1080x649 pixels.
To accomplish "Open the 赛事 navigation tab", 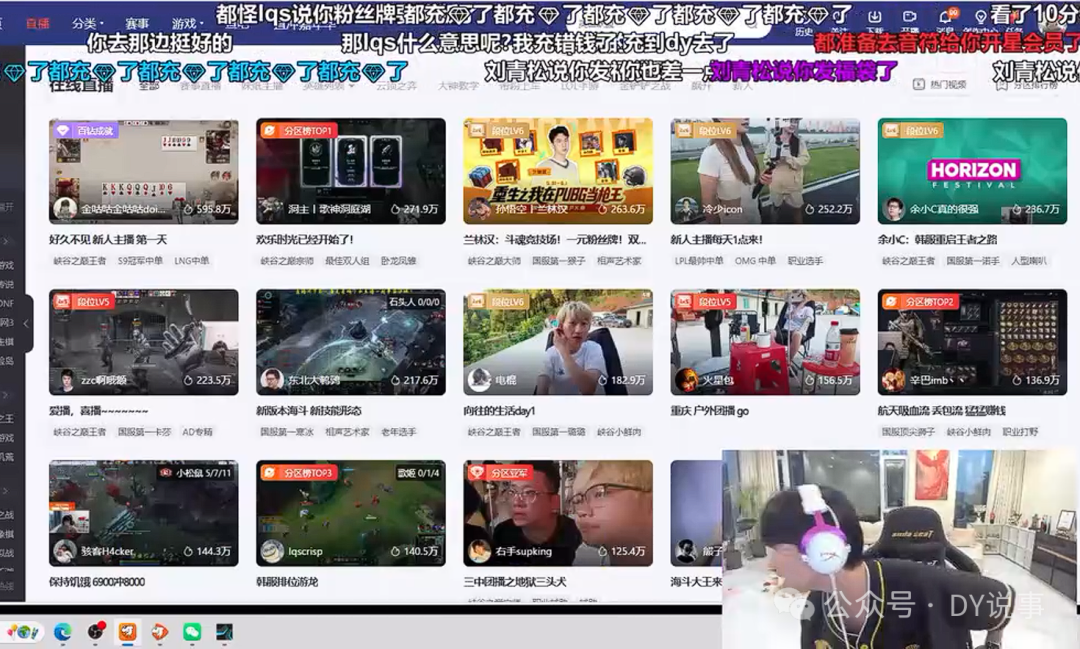I will (137, 23).
